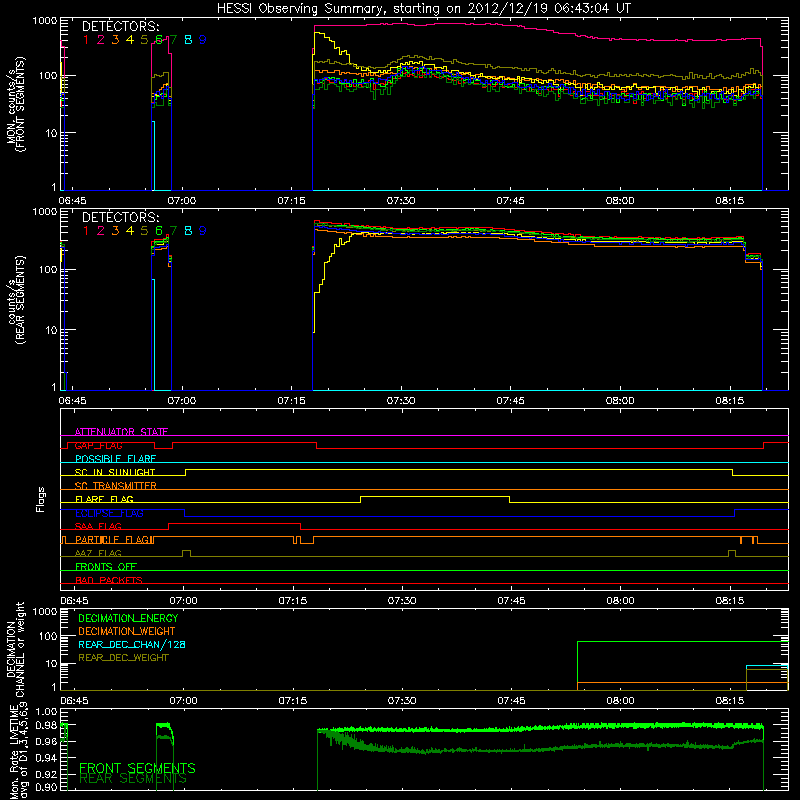Click 07:30 tick under front segments plot
Viewport: 800px width, 800px height.
(x=401, y=201)
